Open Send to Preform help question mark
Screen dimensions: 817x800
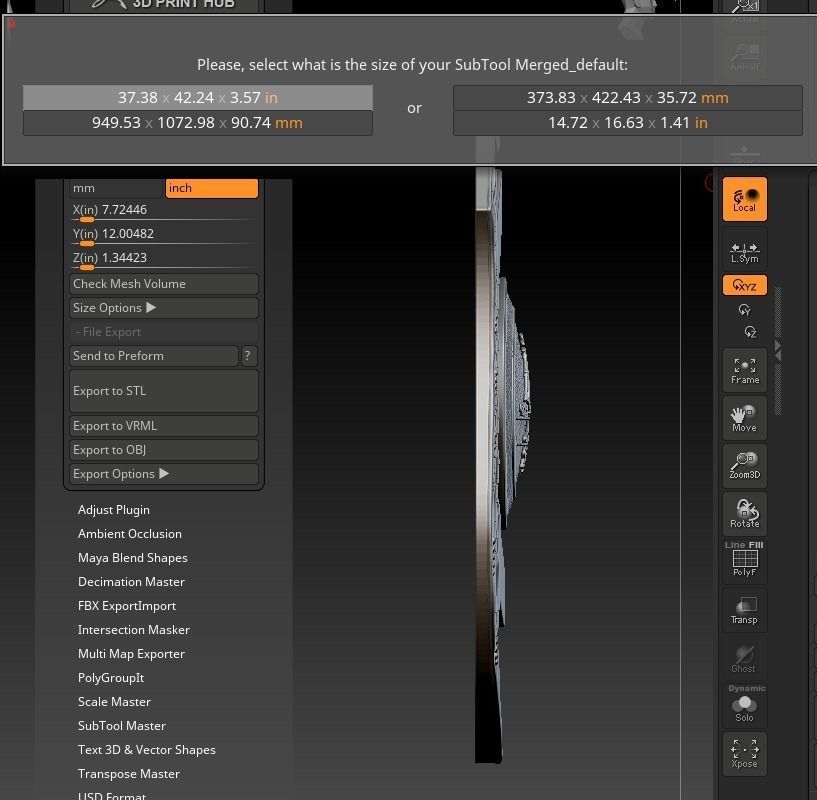point(248,356)
